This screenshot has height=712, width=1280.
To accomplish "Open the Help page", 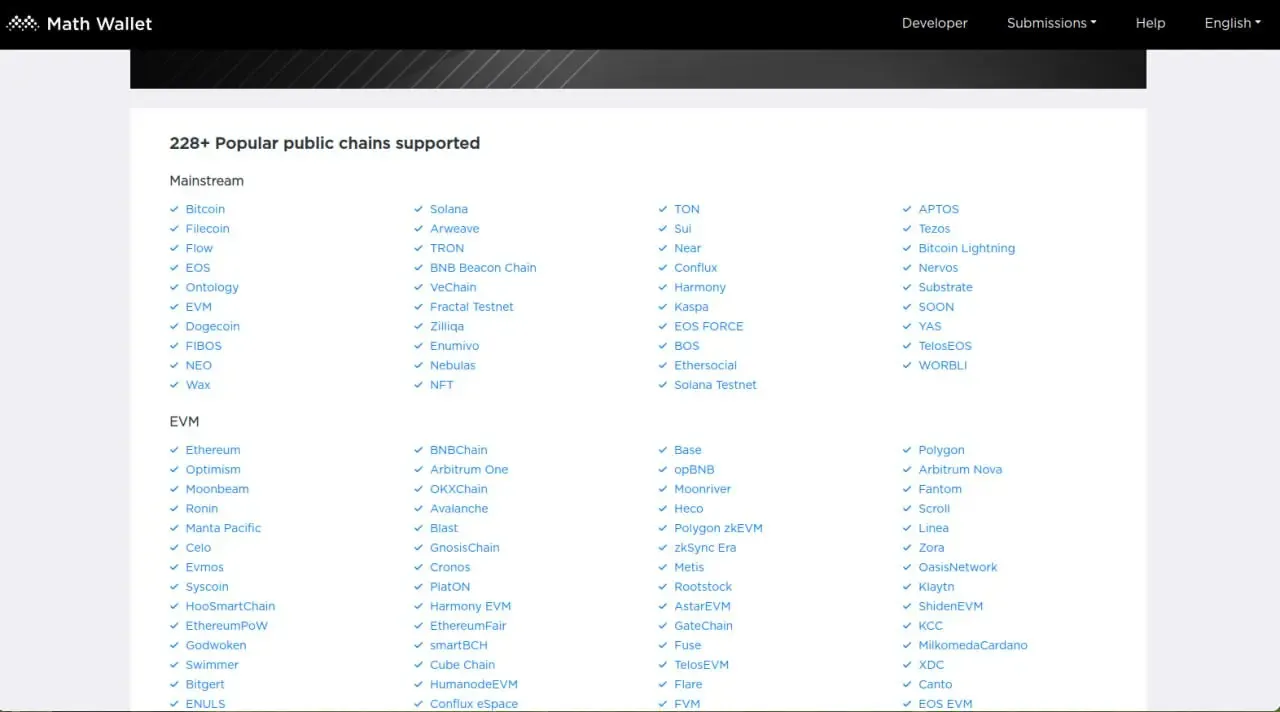I will click(1150, 23).
